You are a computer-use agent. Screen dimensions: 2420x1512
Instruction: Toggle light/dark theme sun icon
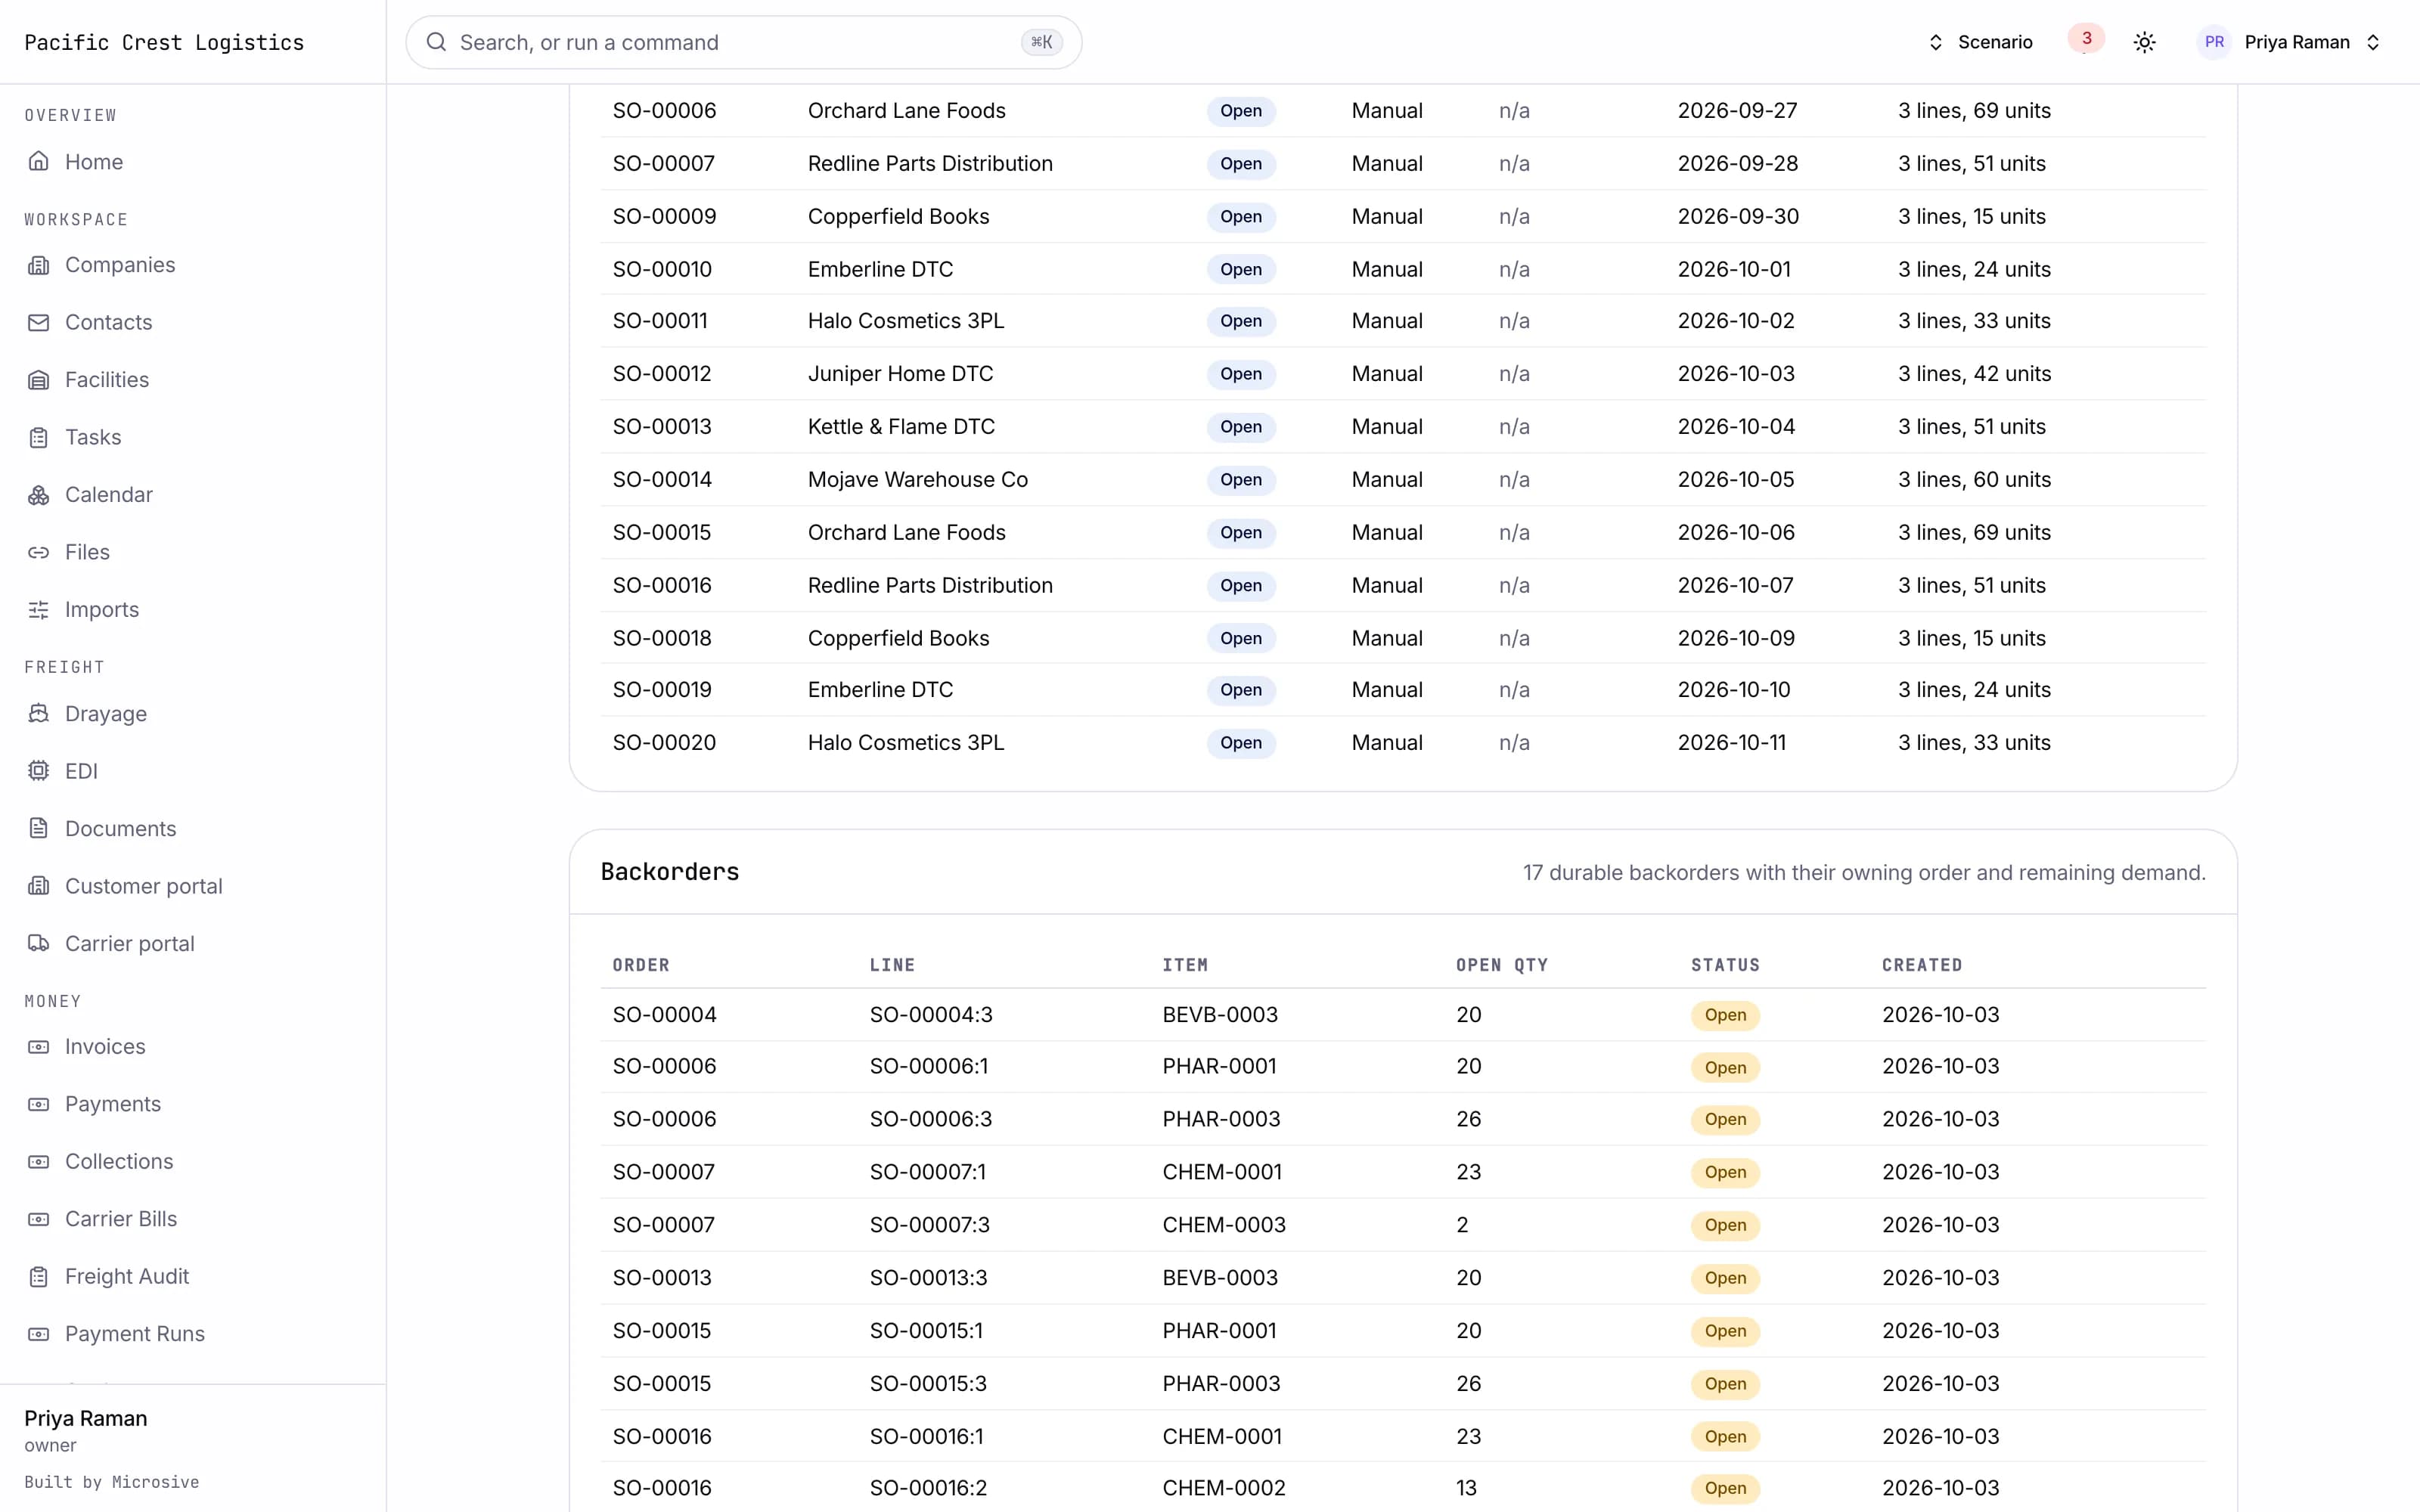(x=2144, y=42)
